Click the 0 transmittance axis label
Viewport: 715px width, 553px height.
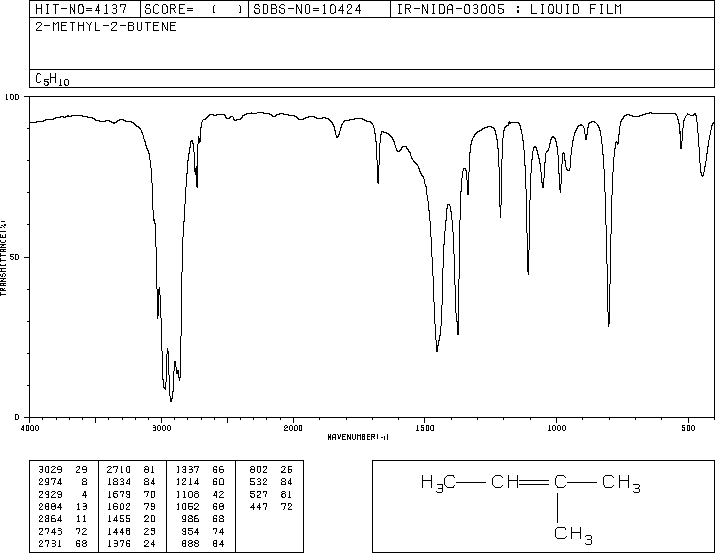17,417
